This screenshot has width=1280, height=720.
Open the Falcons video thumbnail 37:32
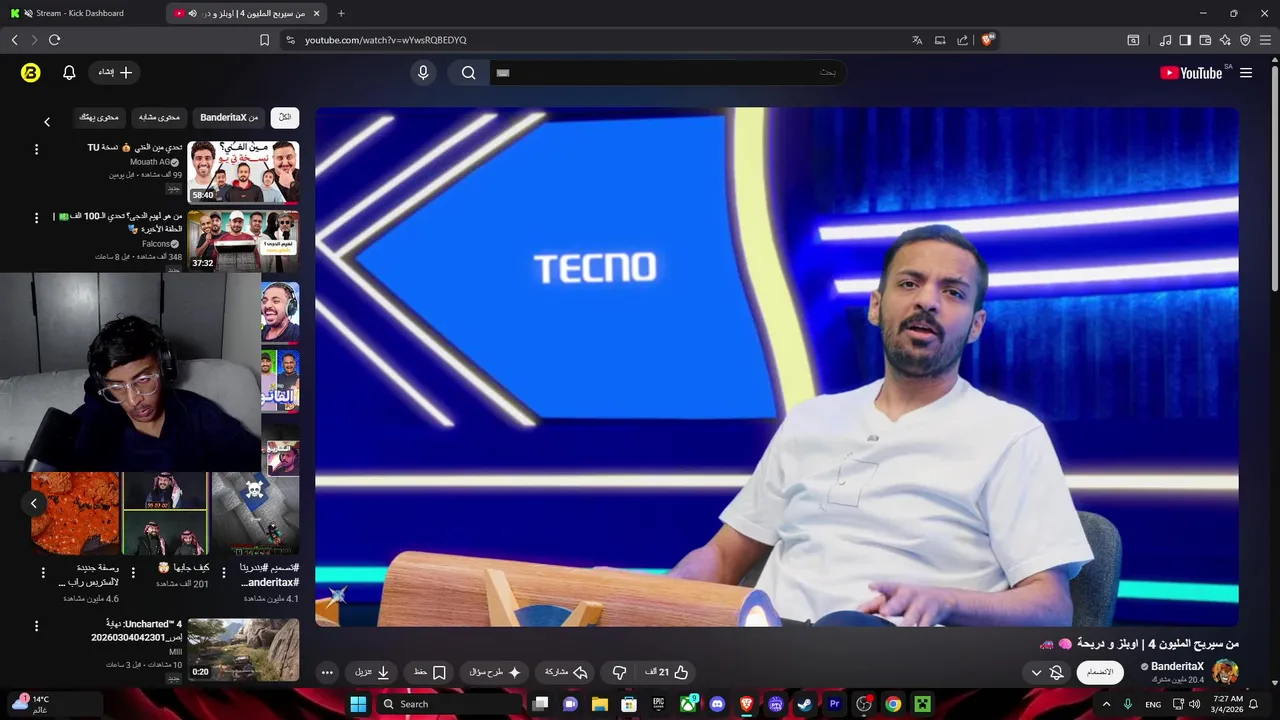tap(243, 241)
